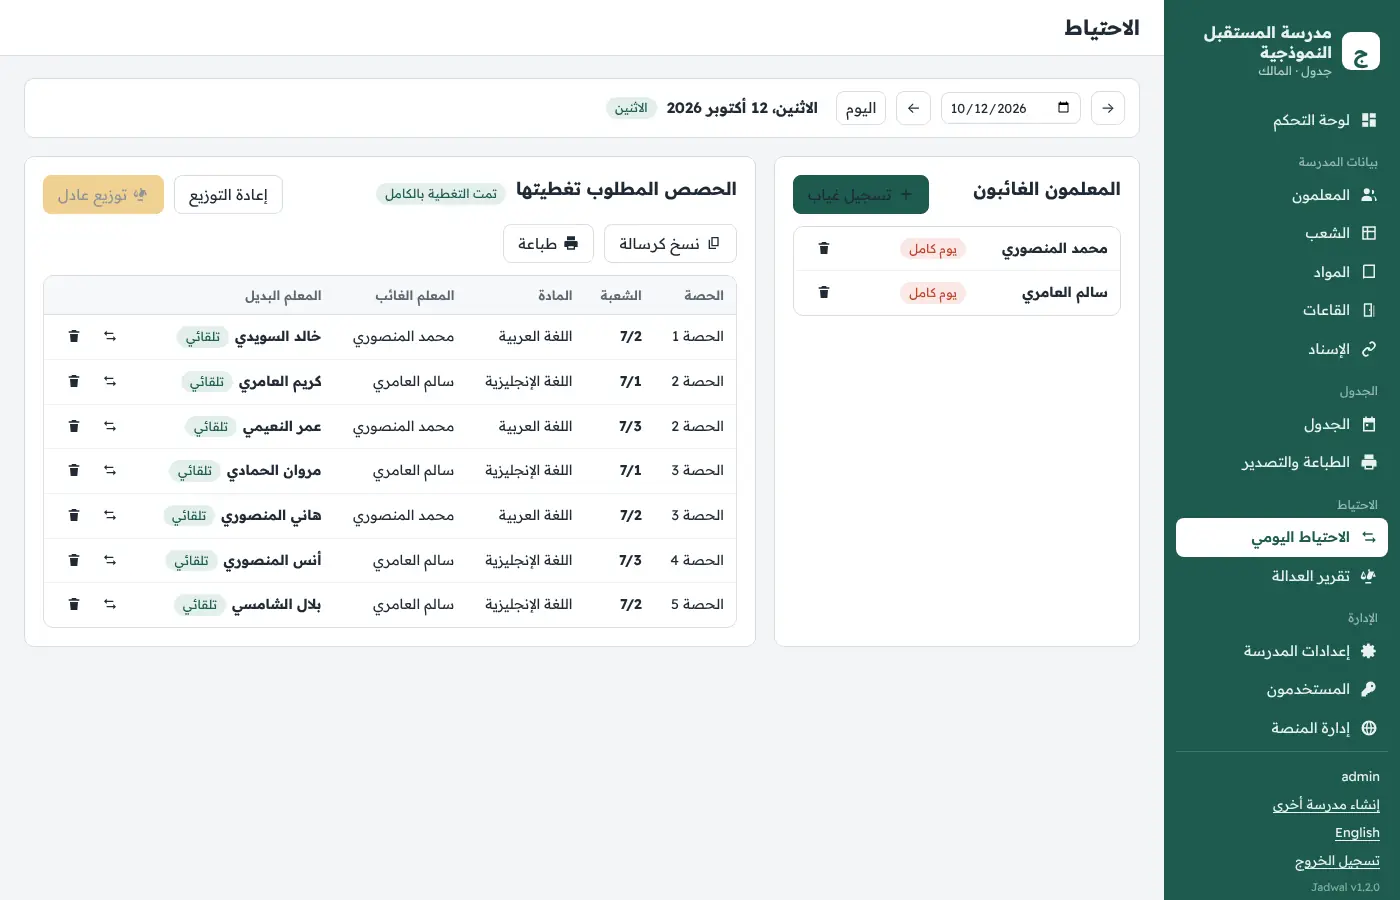Copy coverage as message with نسخ كرسالة
This screenshot has height=900, width=1400.
point(670,243)
